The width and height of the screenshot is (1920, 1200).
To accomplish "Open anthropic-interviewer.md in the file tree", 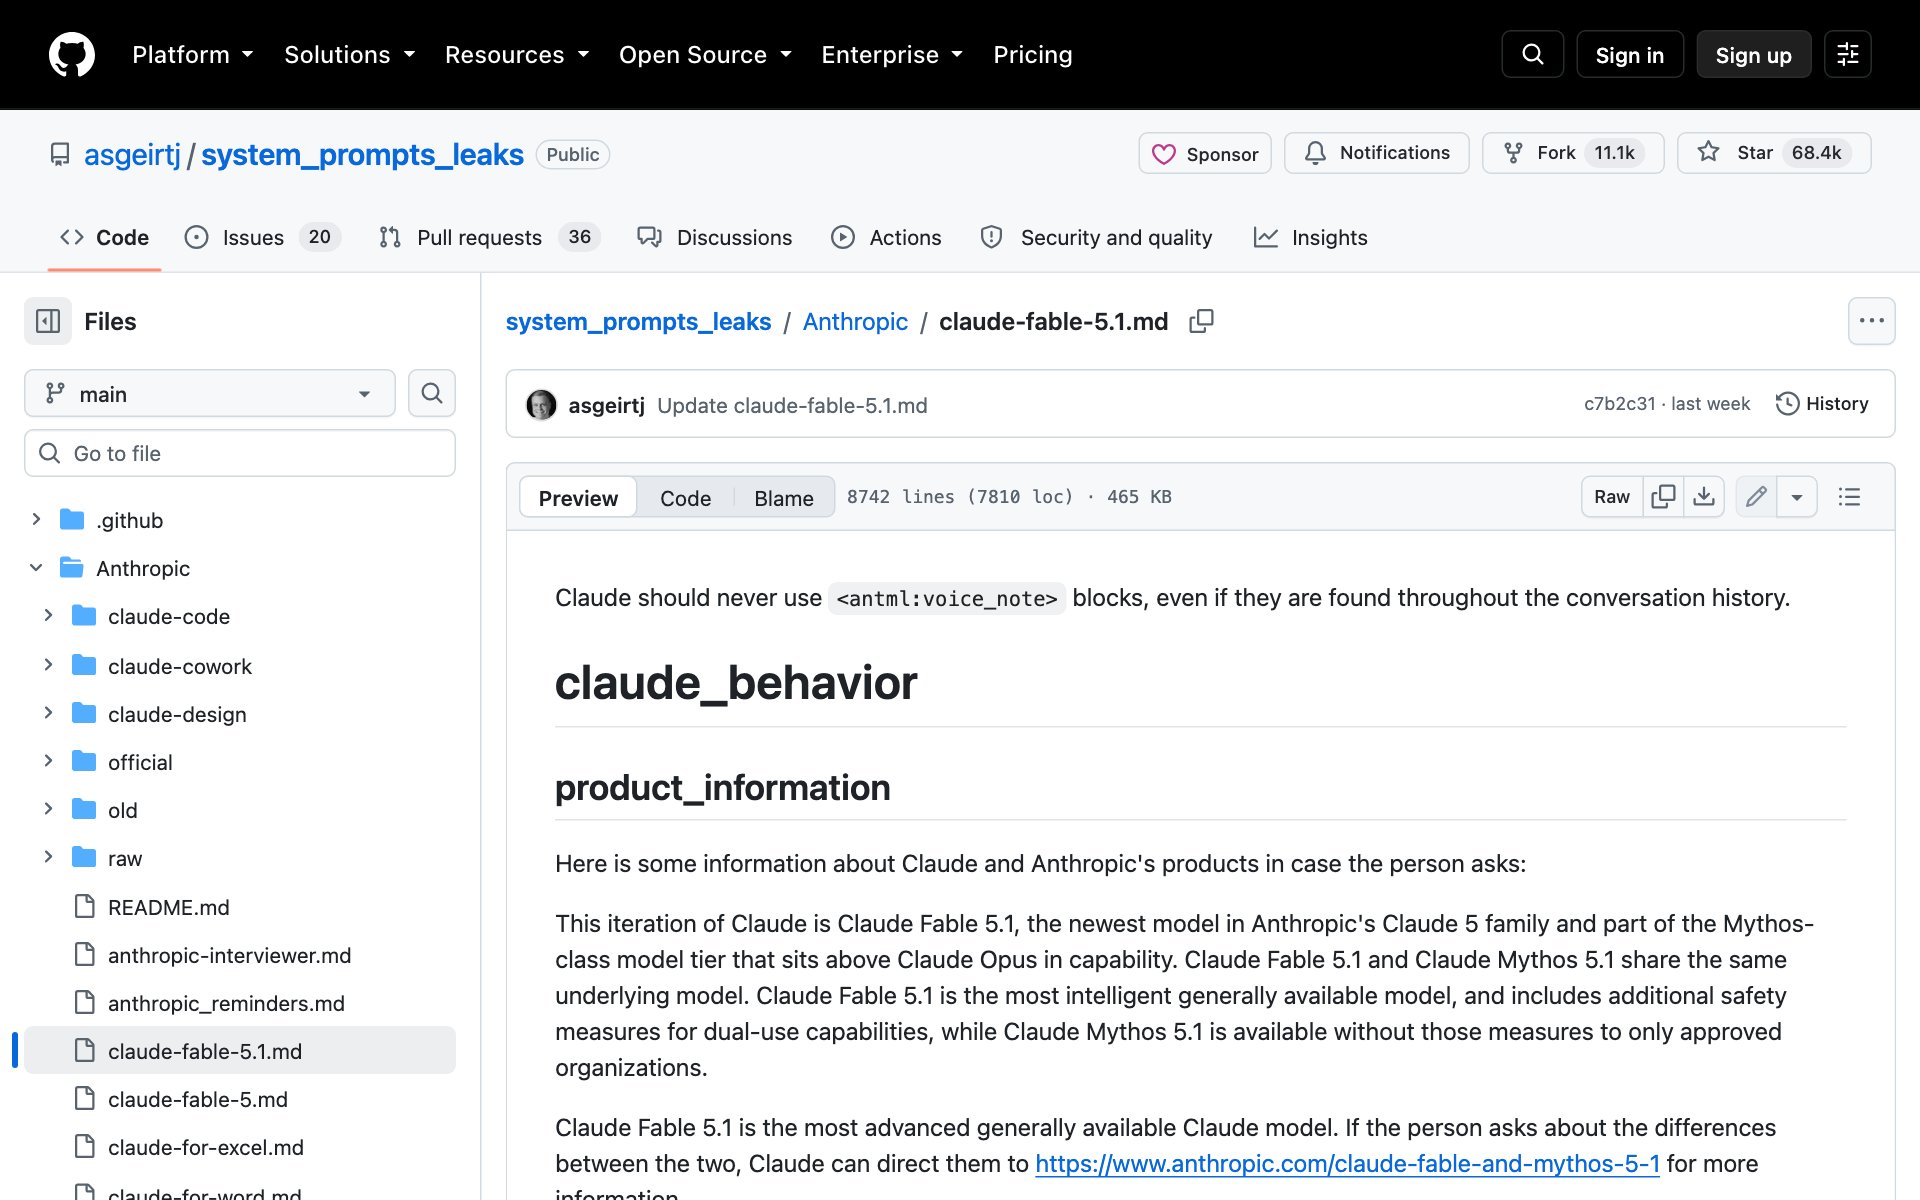I will pyautogui.click(x=240, y=955).
